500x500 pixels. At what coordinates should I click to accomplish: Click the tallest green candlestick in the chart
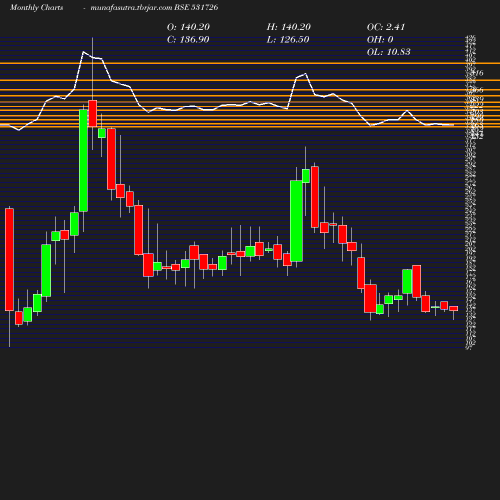click(83, 160)
